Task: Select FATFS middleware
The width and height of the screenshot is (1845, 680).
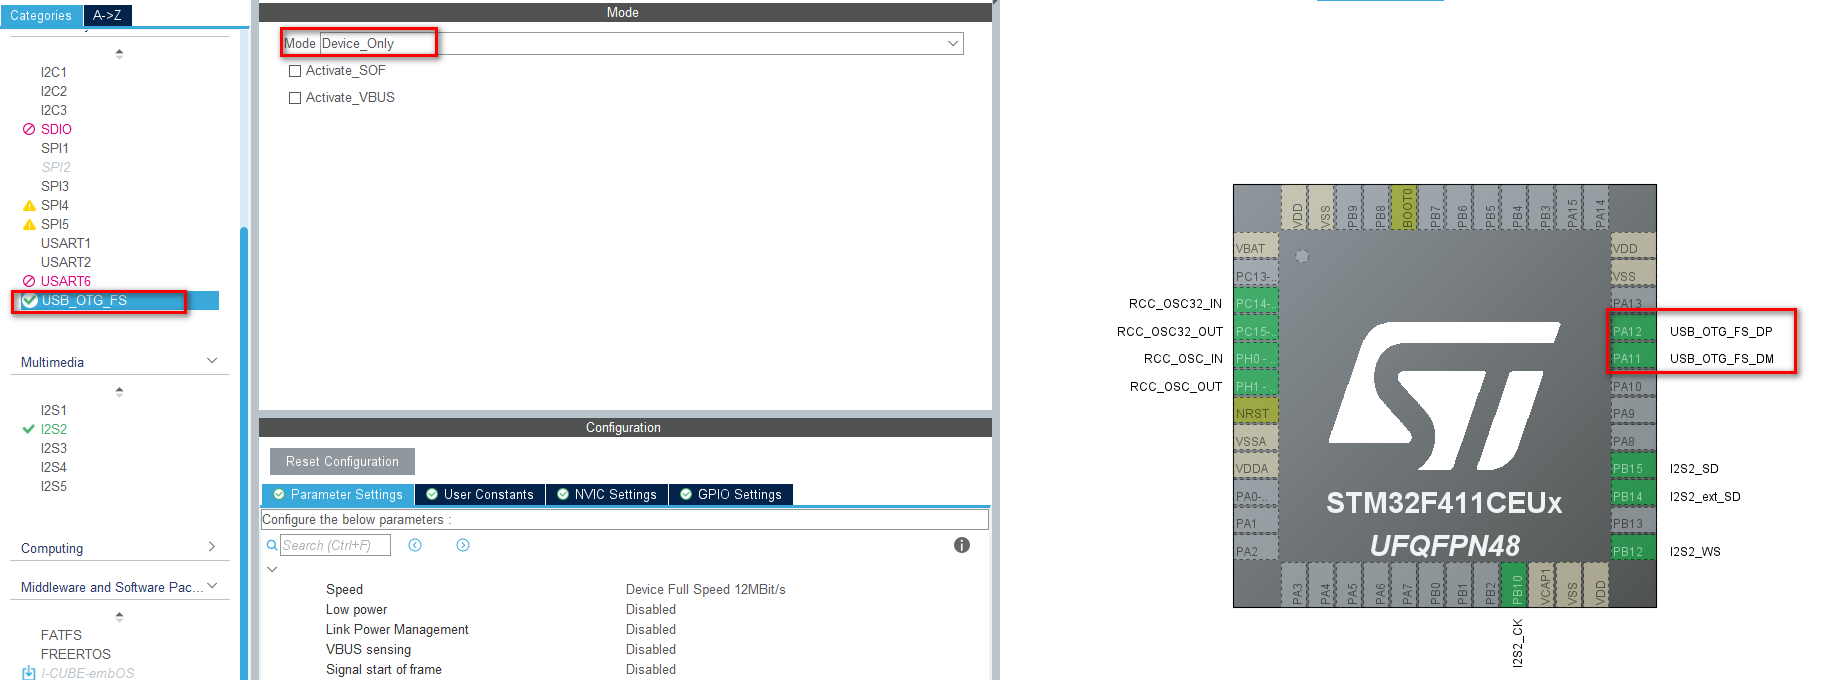Action: click(x=61, y=635)
